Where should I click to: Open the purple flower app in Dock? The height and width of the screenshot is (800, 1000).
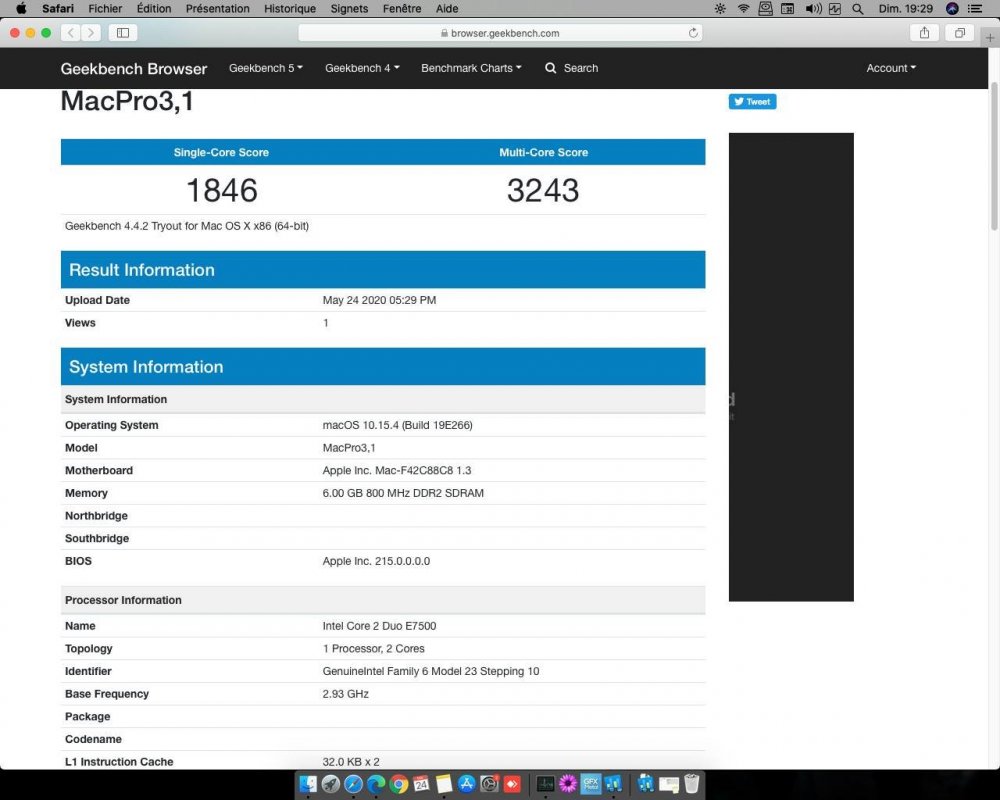click(568, 783)
